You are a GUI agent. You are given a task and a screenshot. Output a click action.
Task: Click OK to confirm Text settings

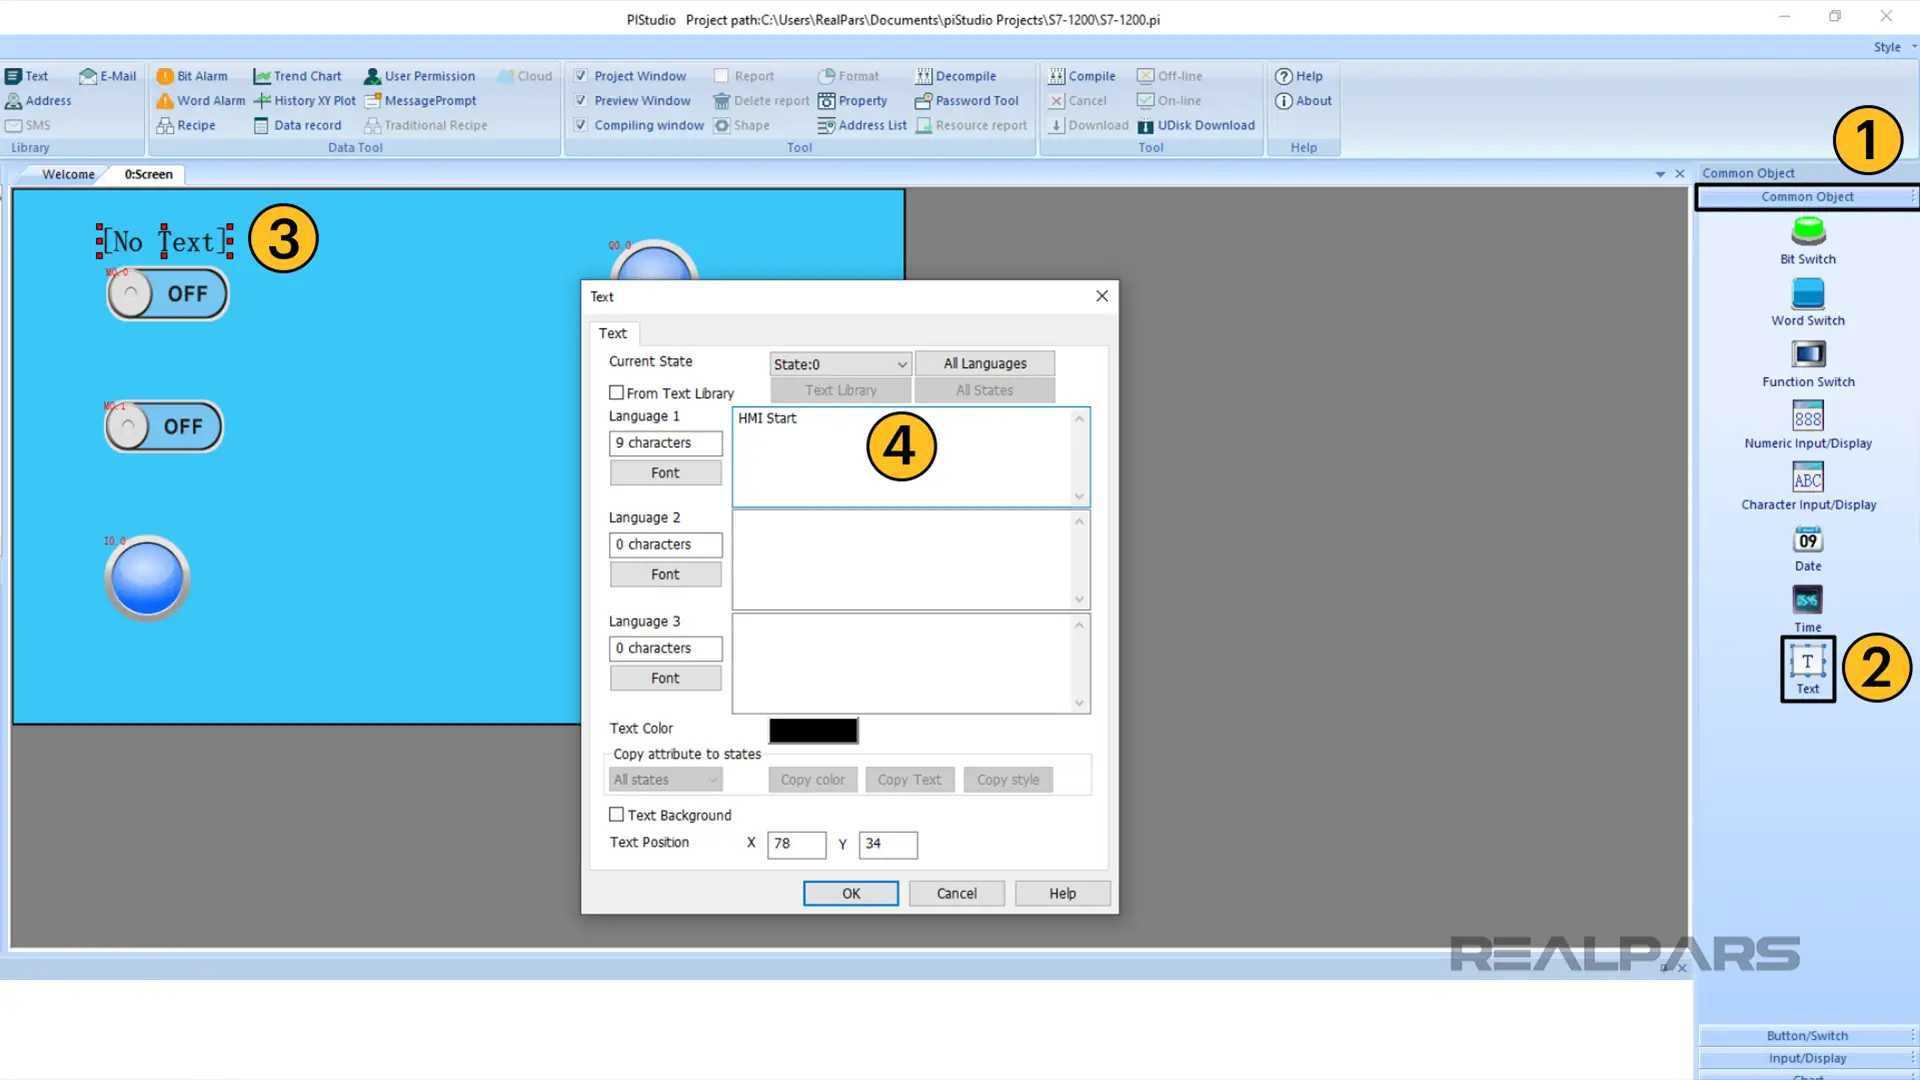point(851,893)
